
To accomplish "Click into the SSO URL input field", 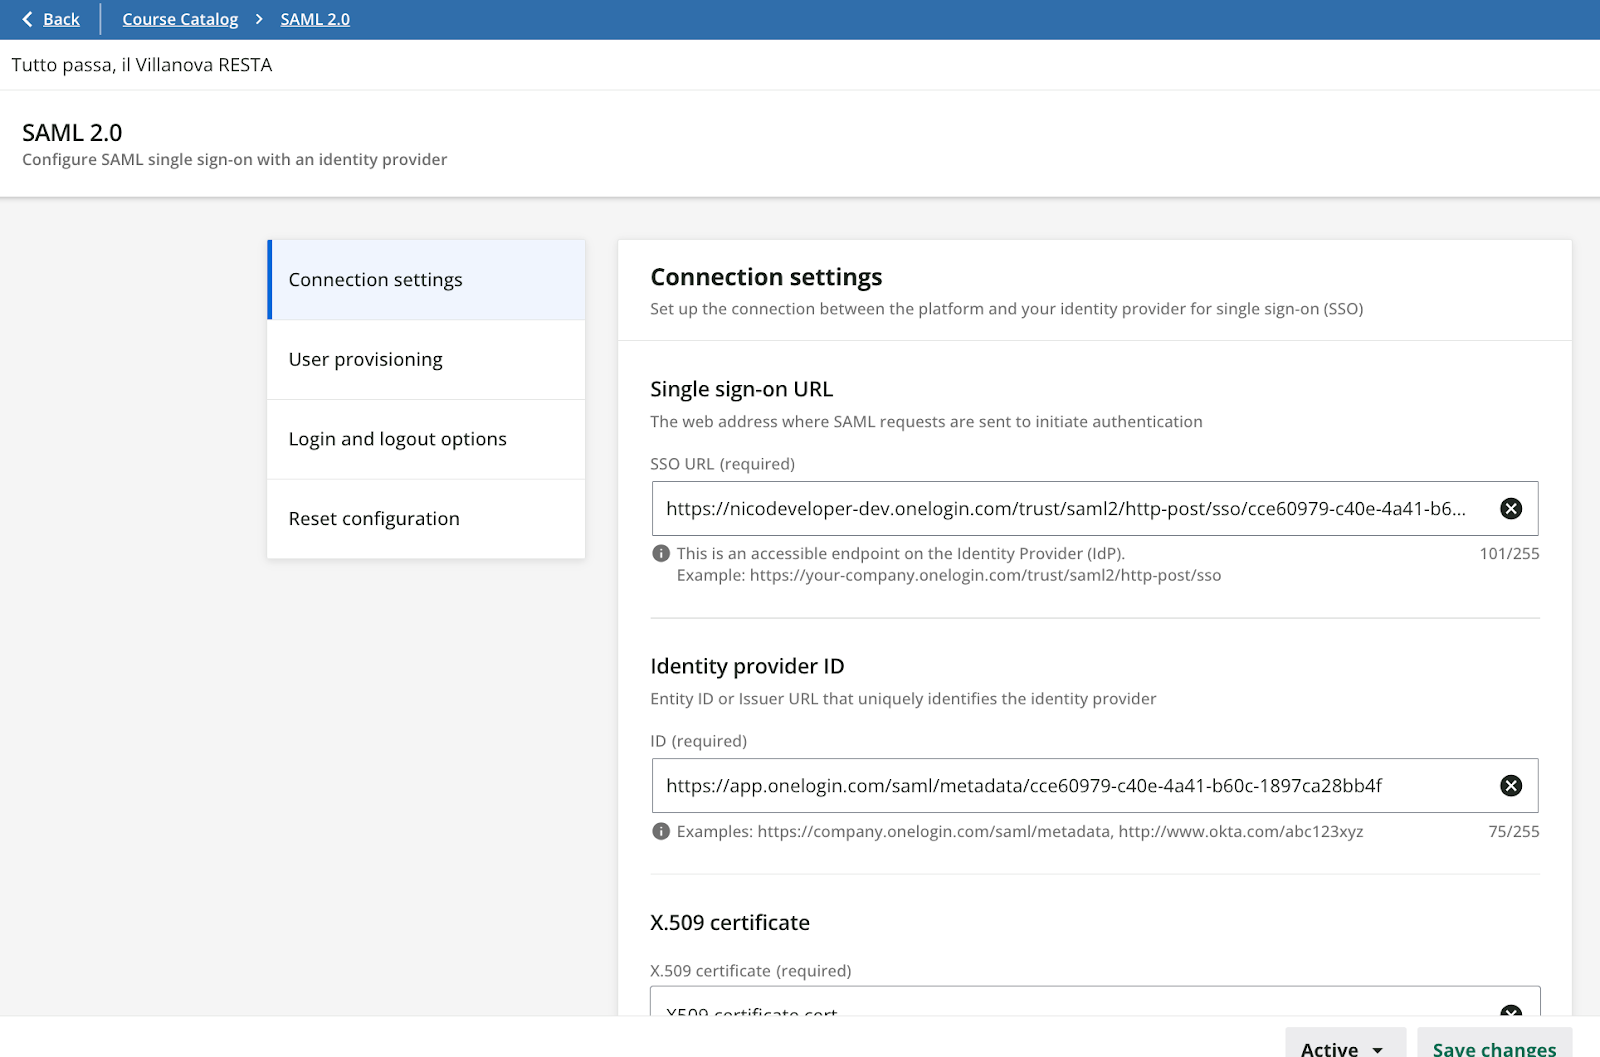I will coord(1065,509).
